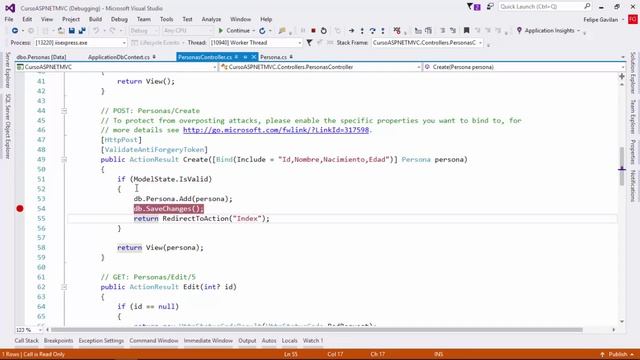The width and height of the screenshot is (640, 360).
Task: Switch to the dbo.Personas [Data] tab
Action: [x=41, y=57]
